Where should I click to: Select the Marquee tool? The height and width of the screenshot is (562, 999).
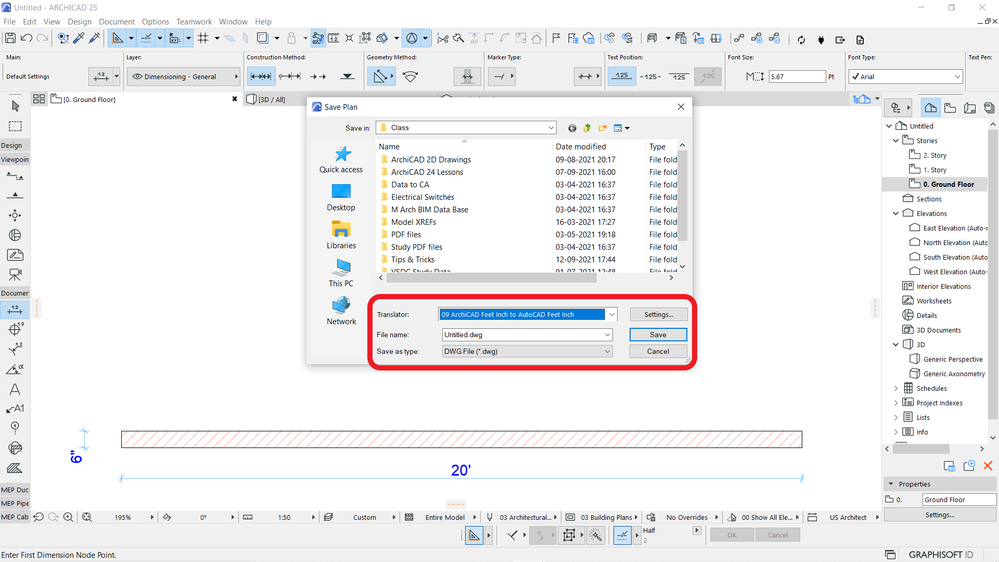pyautogui.click(x=15, y=126)
